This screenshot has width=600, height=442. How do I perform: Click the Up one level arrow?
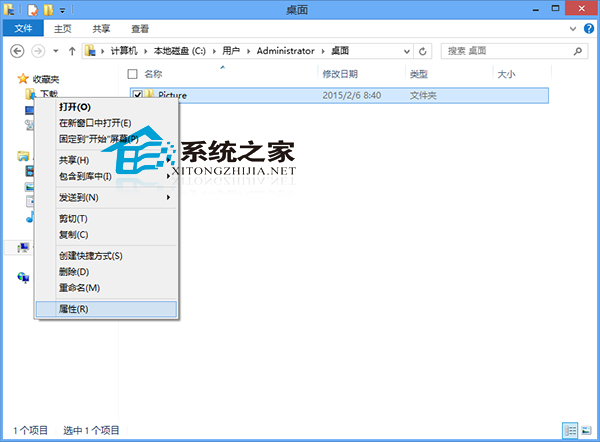click(x=72, y=50)
